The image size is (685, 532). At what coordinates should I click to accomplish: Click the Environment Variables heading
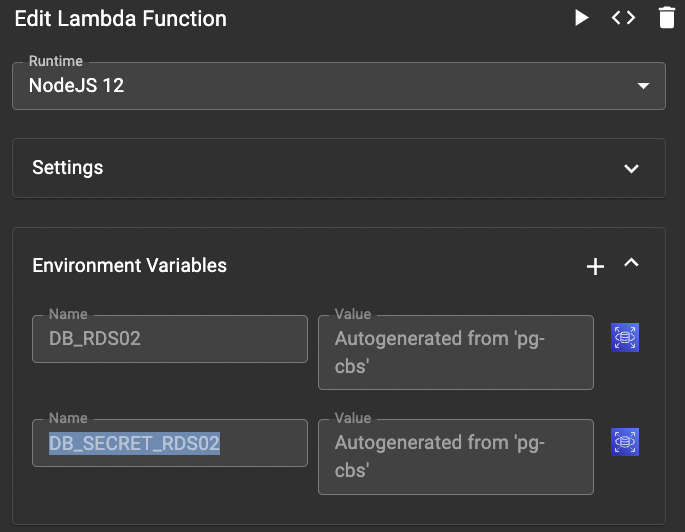pyautogui.click(x=130, y=266)
